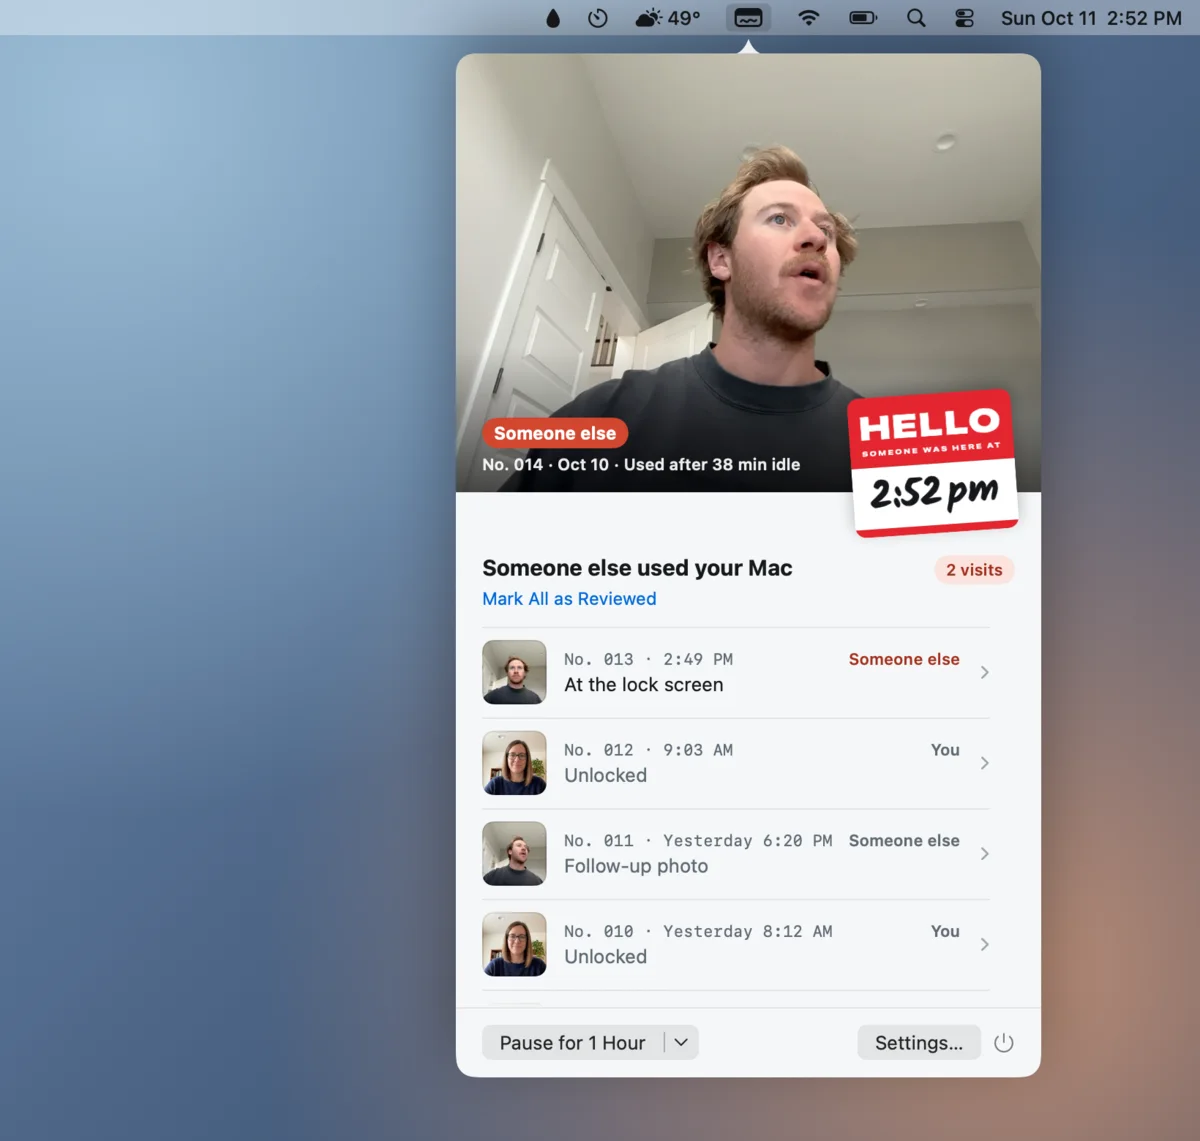Screen dimensions: 1200x1141
Task: Click the 'You' tag on row No. 012
Action: (945, 750)
